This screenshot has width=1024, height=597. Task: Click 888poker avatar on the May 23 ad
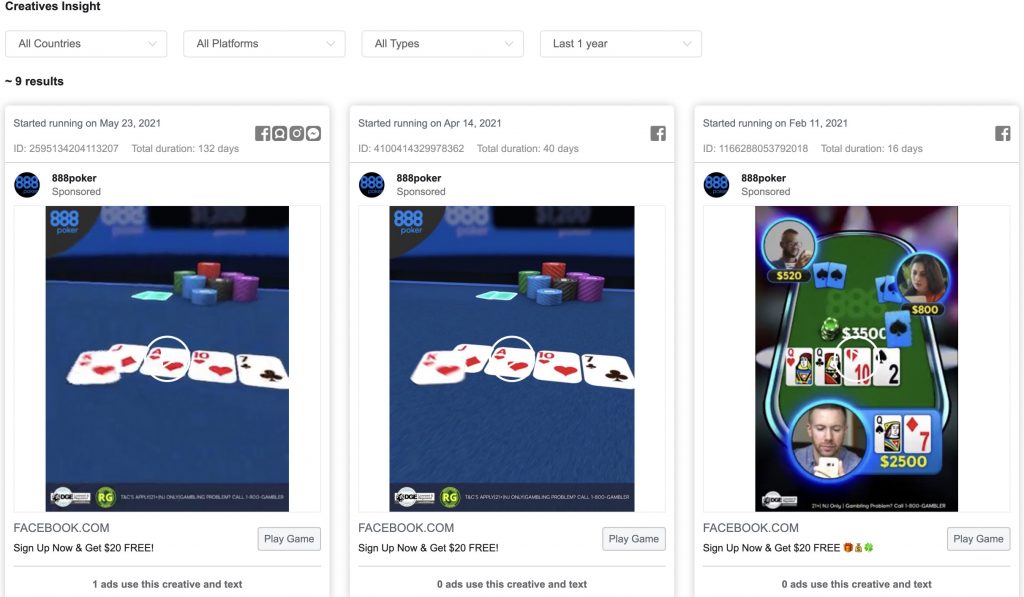point(27,185)
